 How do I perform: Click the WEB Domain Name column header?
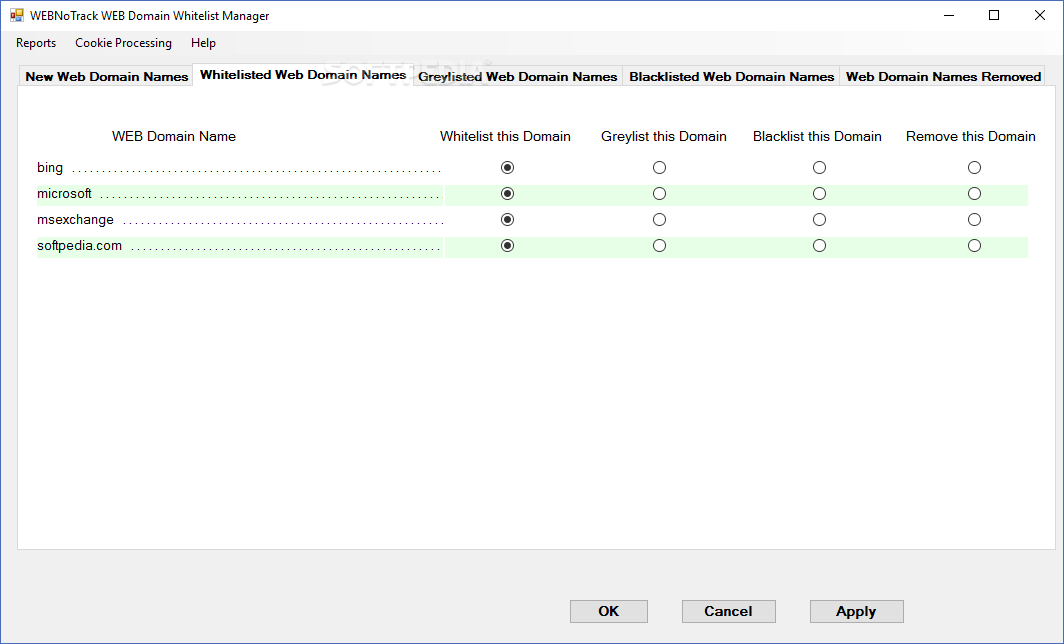(x=174, y=136)
